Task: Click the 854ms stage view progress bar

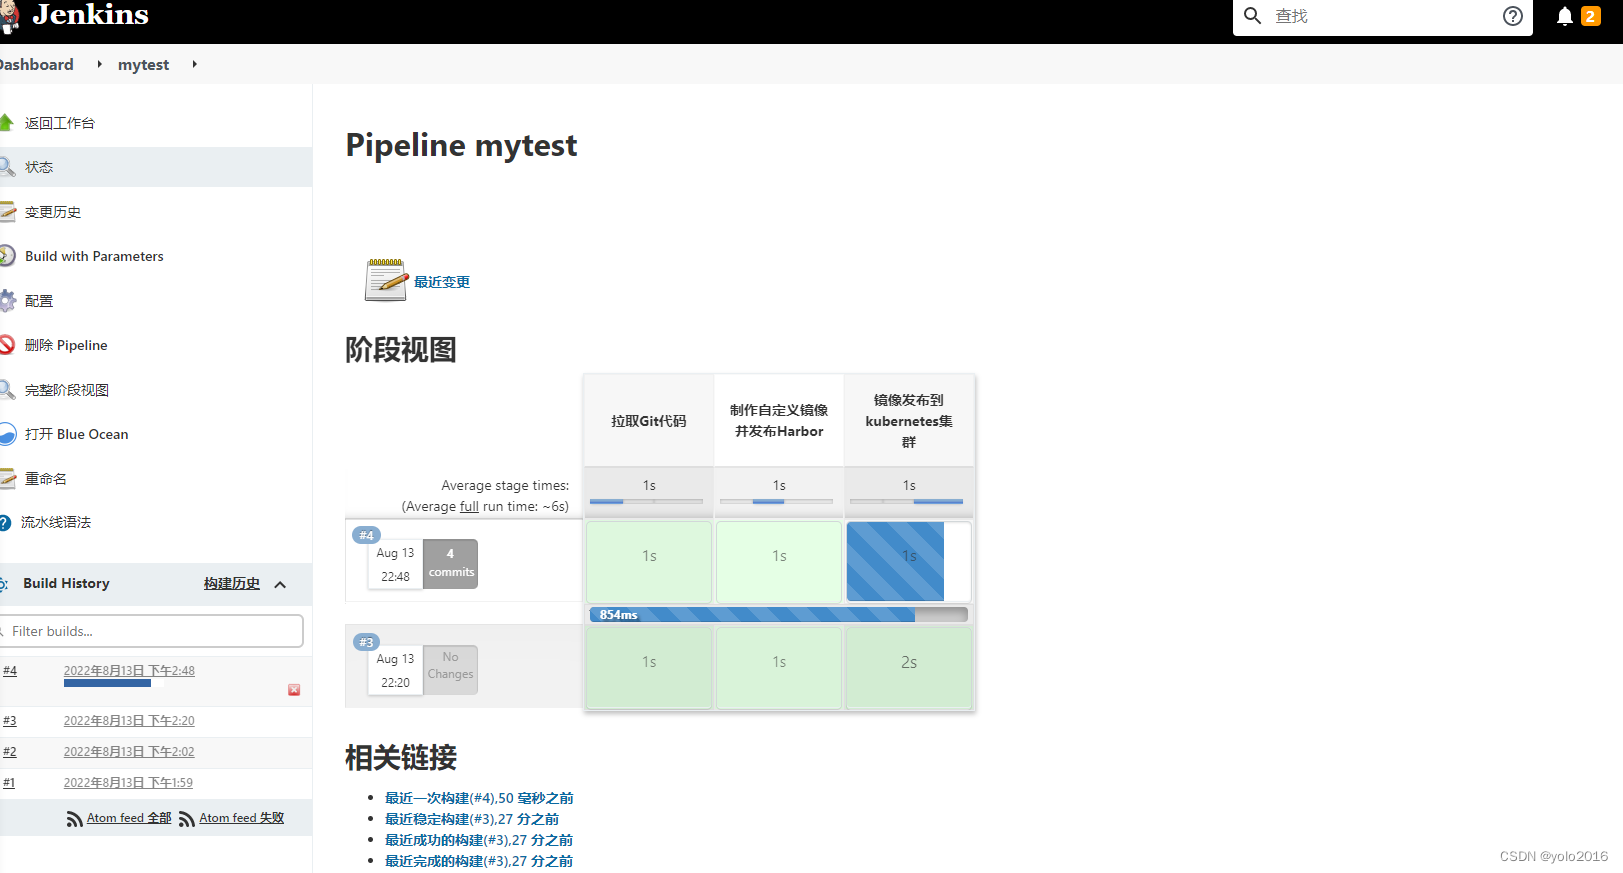Action: click(x=778, y=614)
